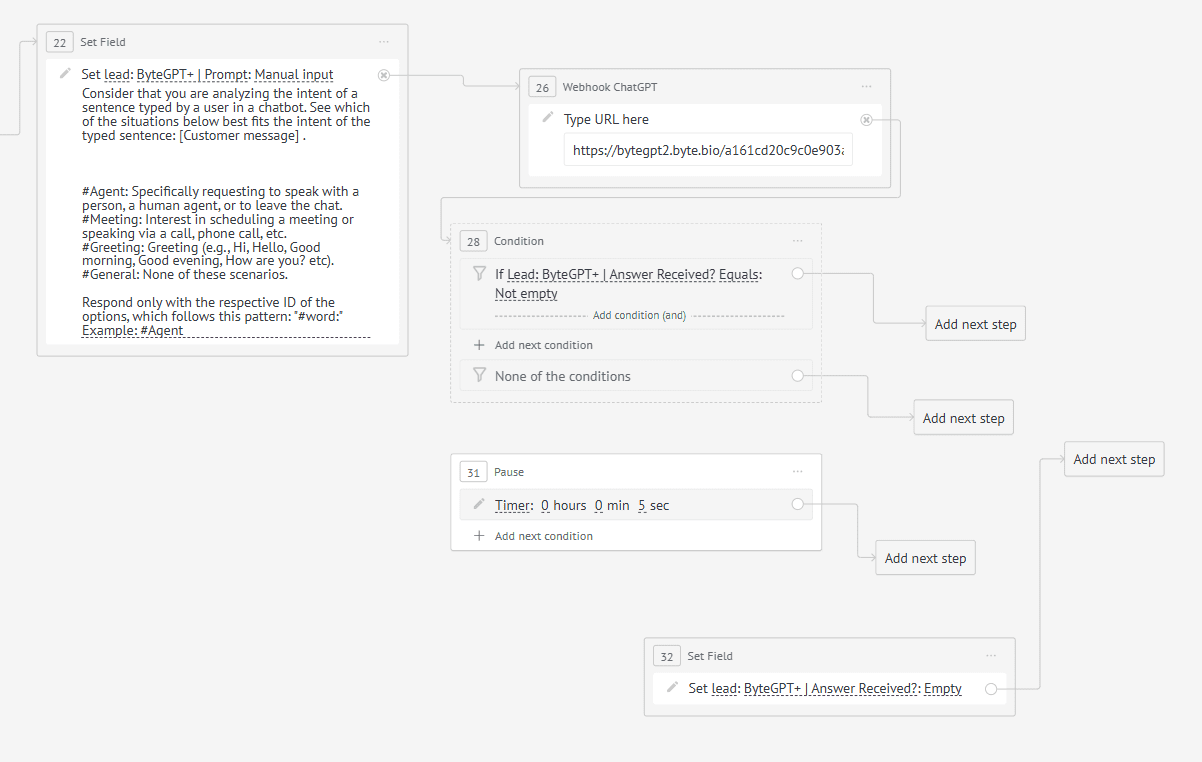Viewport: 1202px width, 762px height.
Task: Change the Equals operator in the condition
Action: coord(740,274)
